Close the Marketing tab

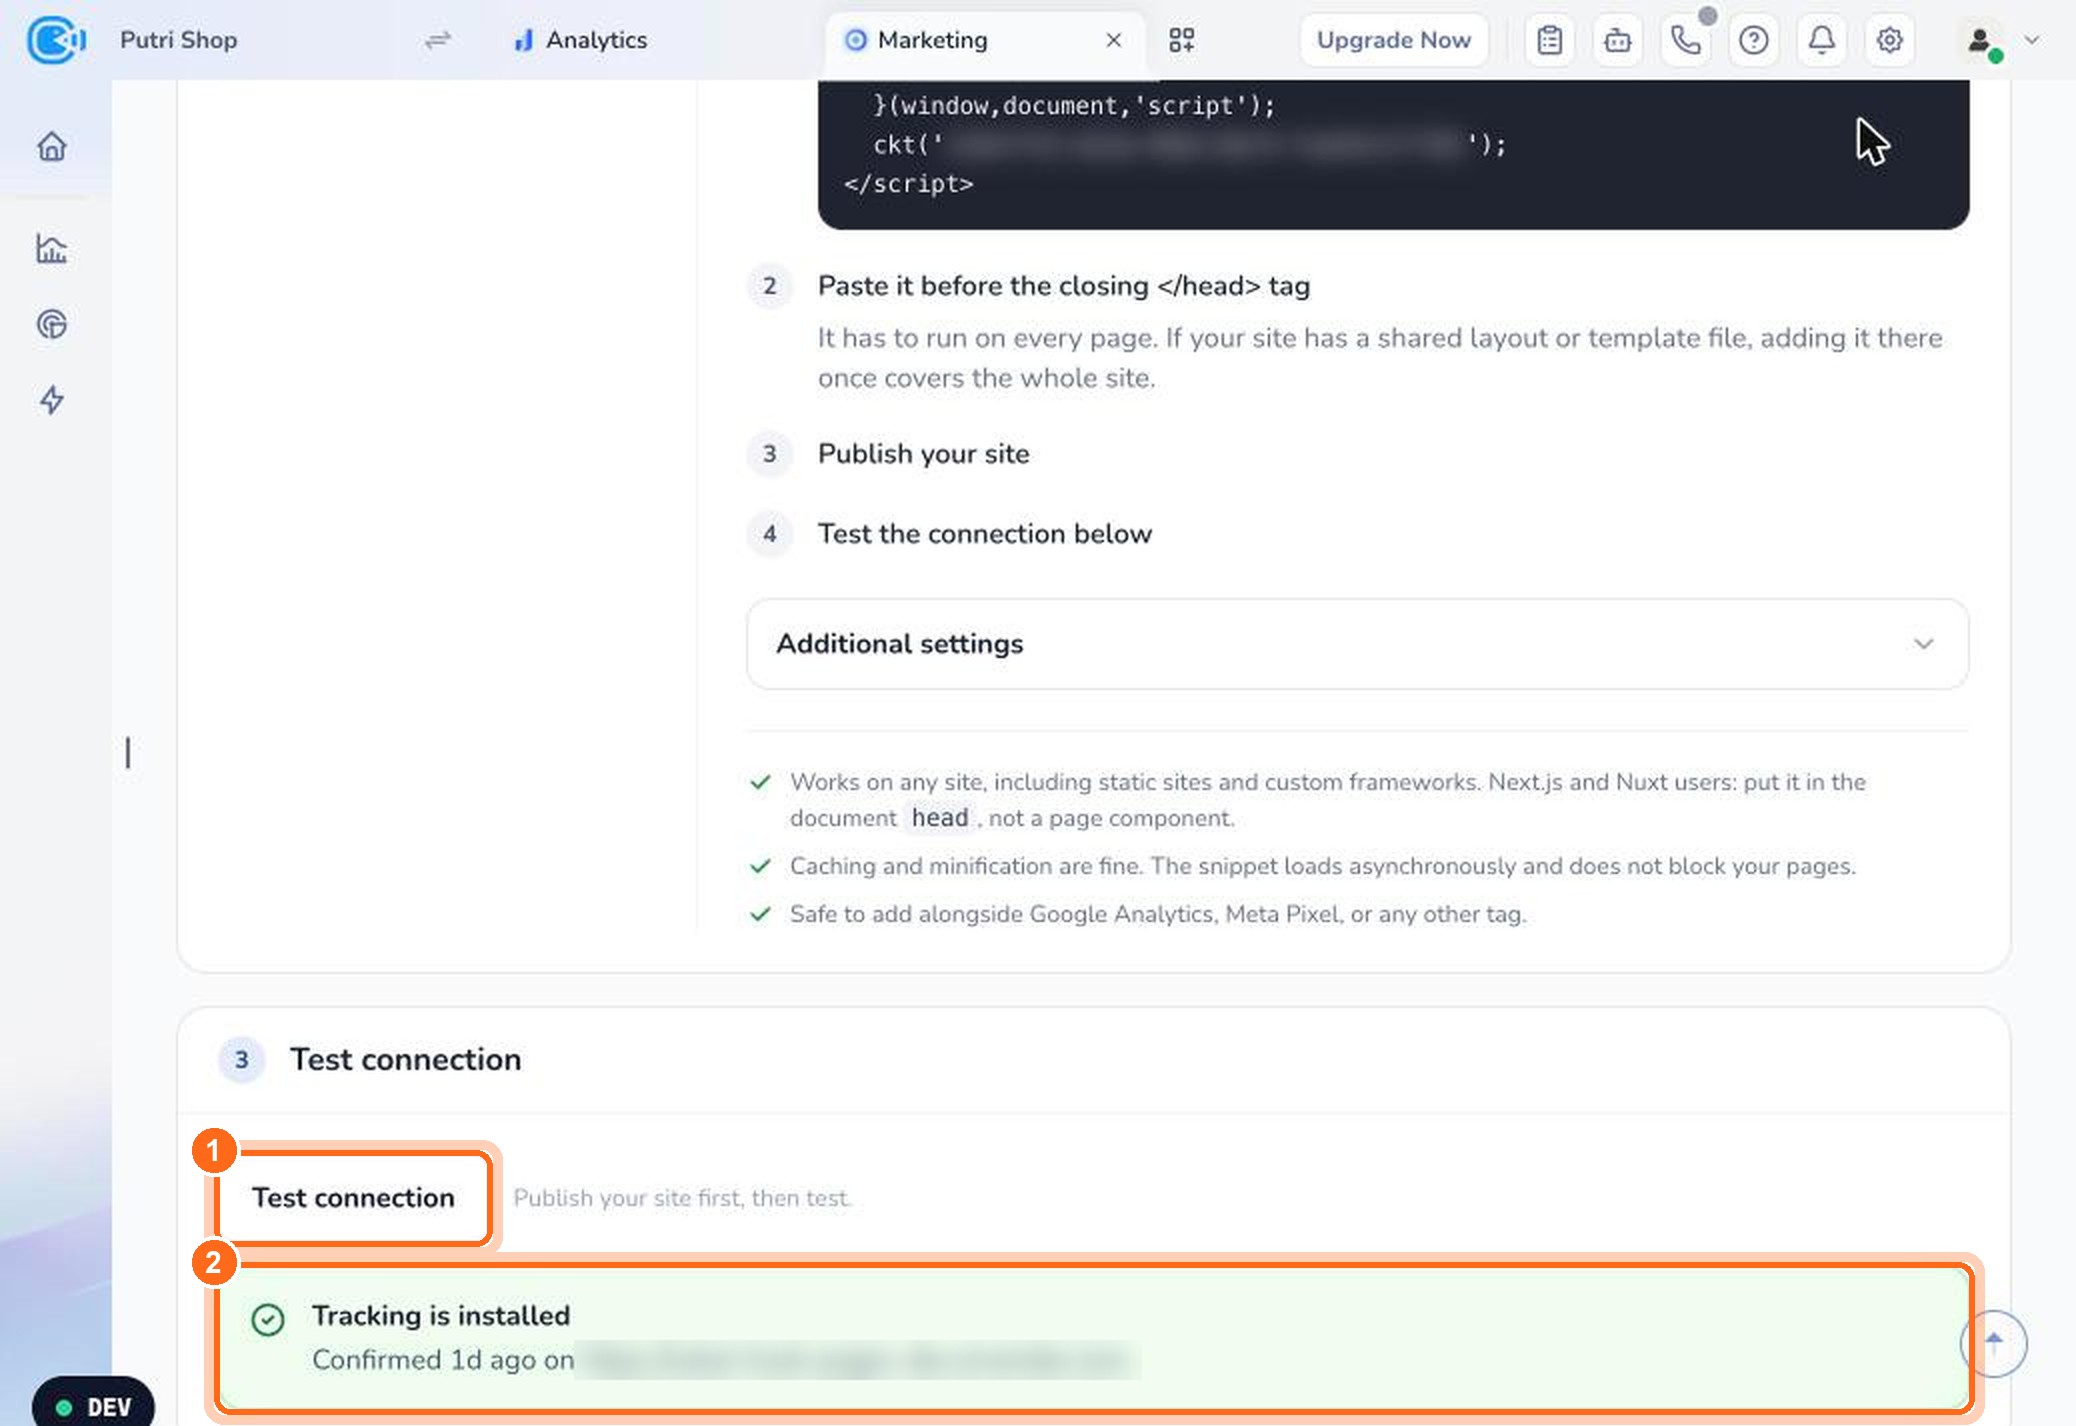[1114, 40]
